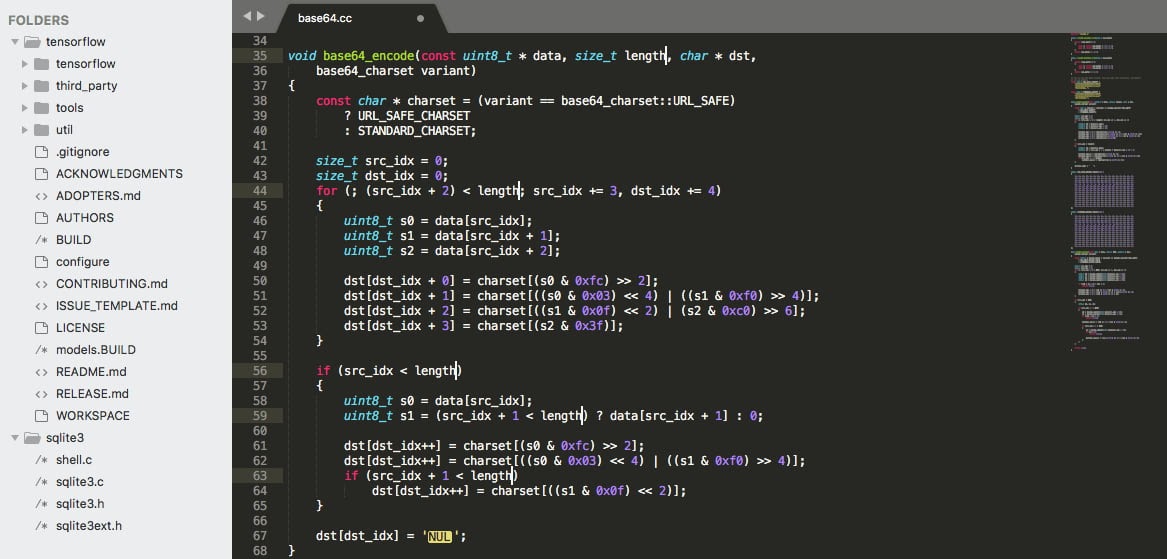Click the sqlite3.c source icon

[x=42, y=482]
